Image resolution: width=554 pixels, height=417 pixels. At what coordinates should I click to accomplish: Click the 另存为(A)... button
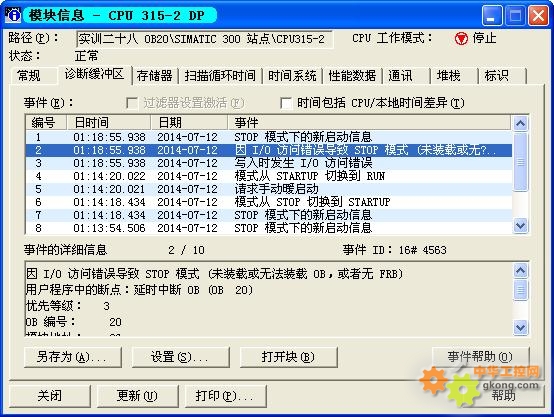(73, 357)
